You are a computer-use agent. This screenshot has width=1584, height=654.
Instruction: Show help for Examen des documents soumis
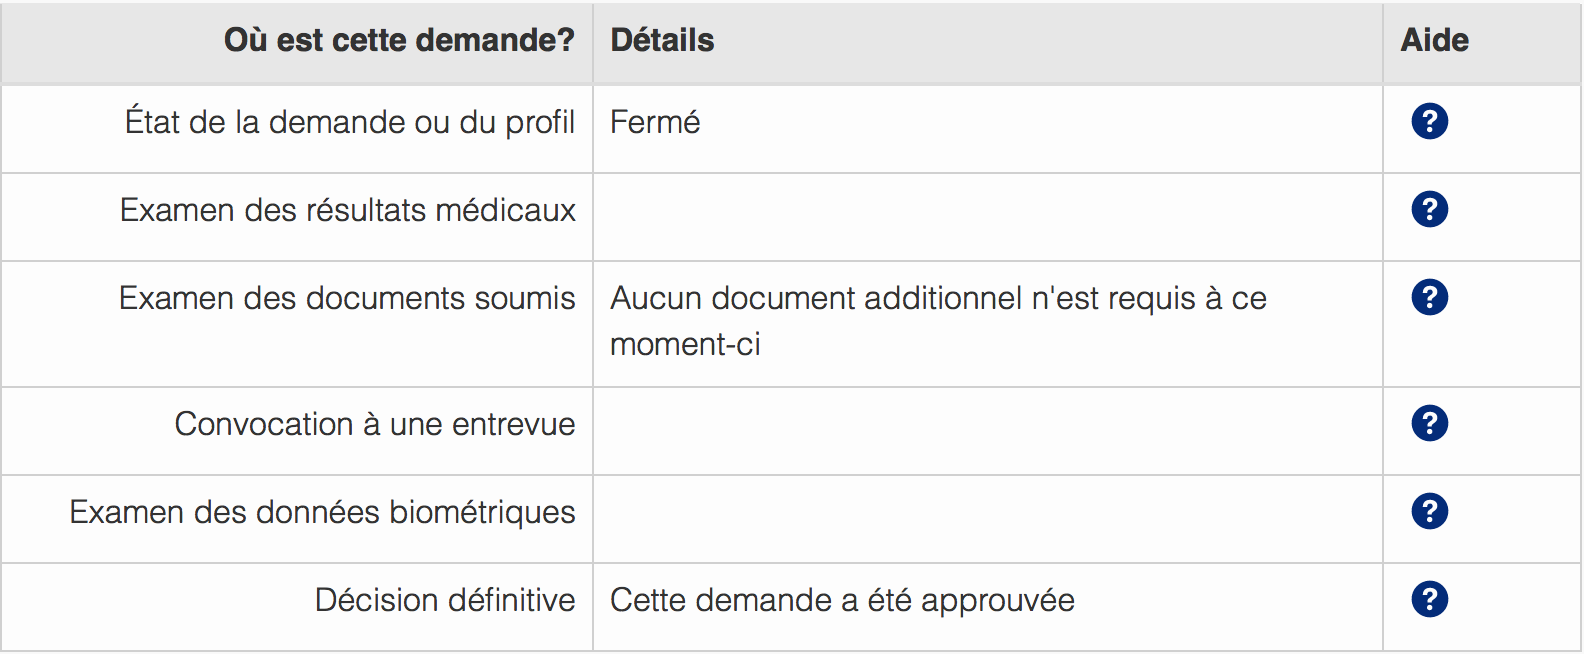point(1429,298)
